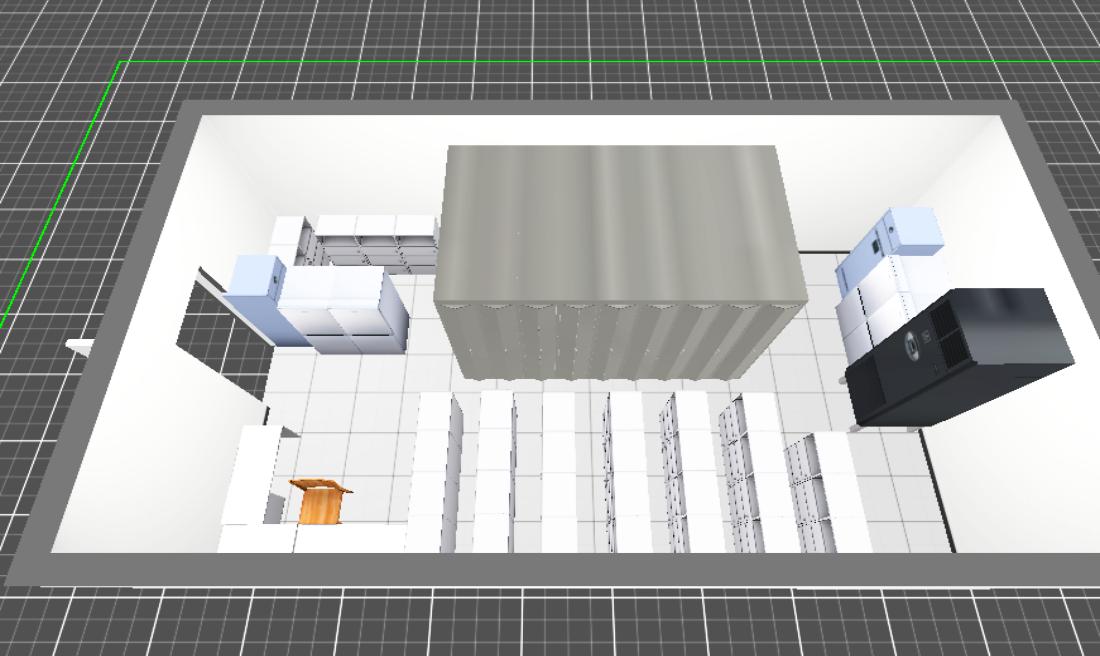Viewport: 1100px width, 656px height.
Task: Click the short white shelf rack at far right
Action: coord(828,490)
